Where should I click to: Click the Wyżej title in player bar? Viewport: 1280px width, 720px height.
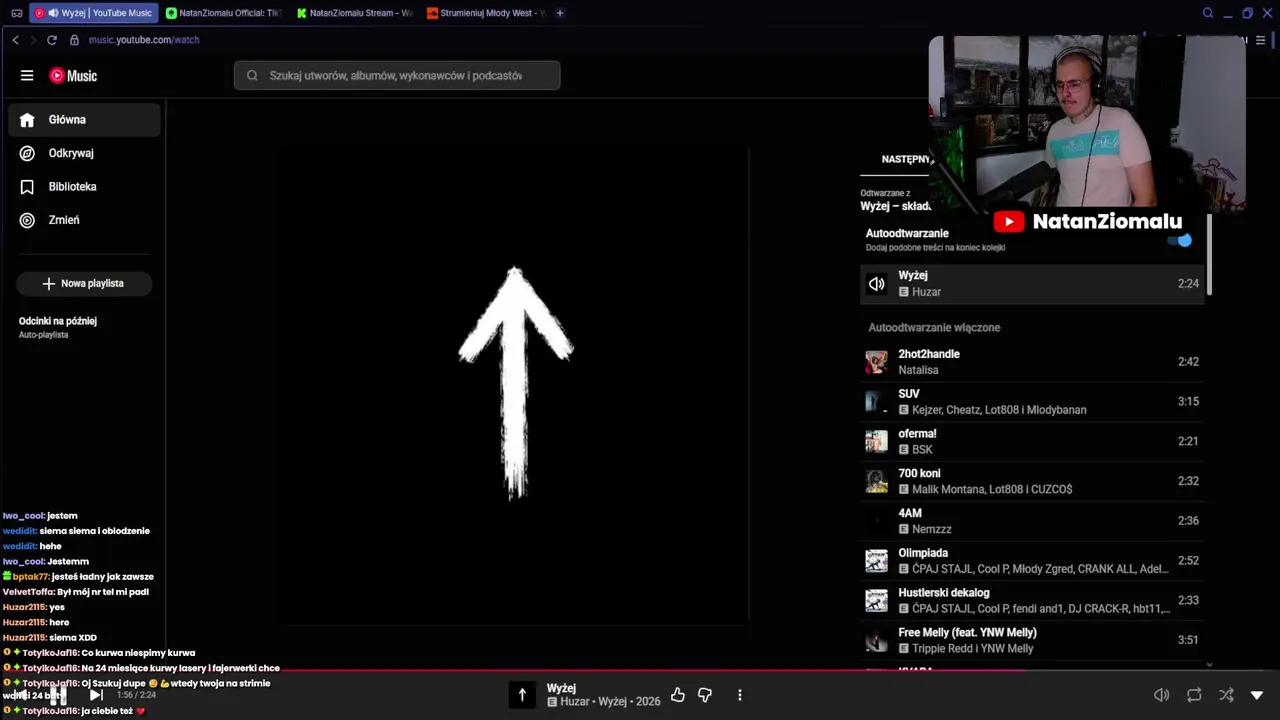tap(561, 688)
